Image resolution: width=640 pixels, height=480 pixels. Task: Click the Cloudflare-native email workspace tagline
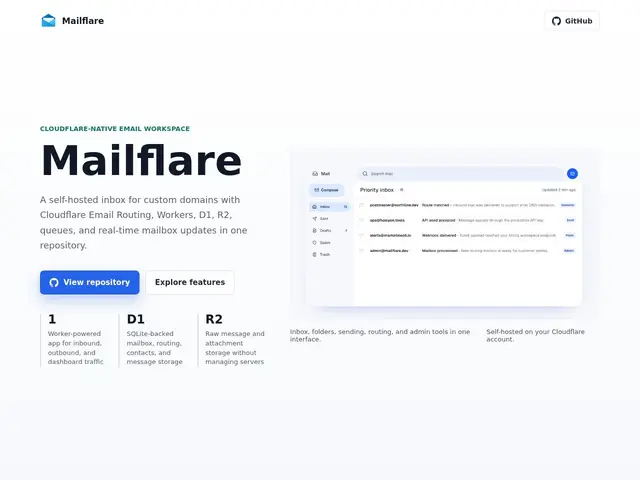pos(115,129)
